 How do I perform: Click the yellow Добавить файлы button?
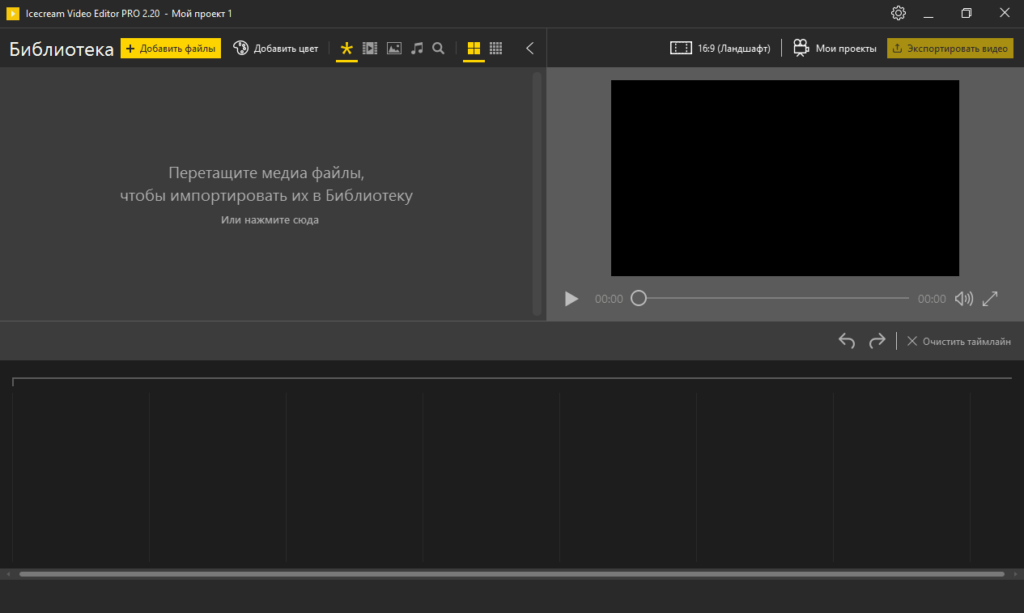coord(171,48)
